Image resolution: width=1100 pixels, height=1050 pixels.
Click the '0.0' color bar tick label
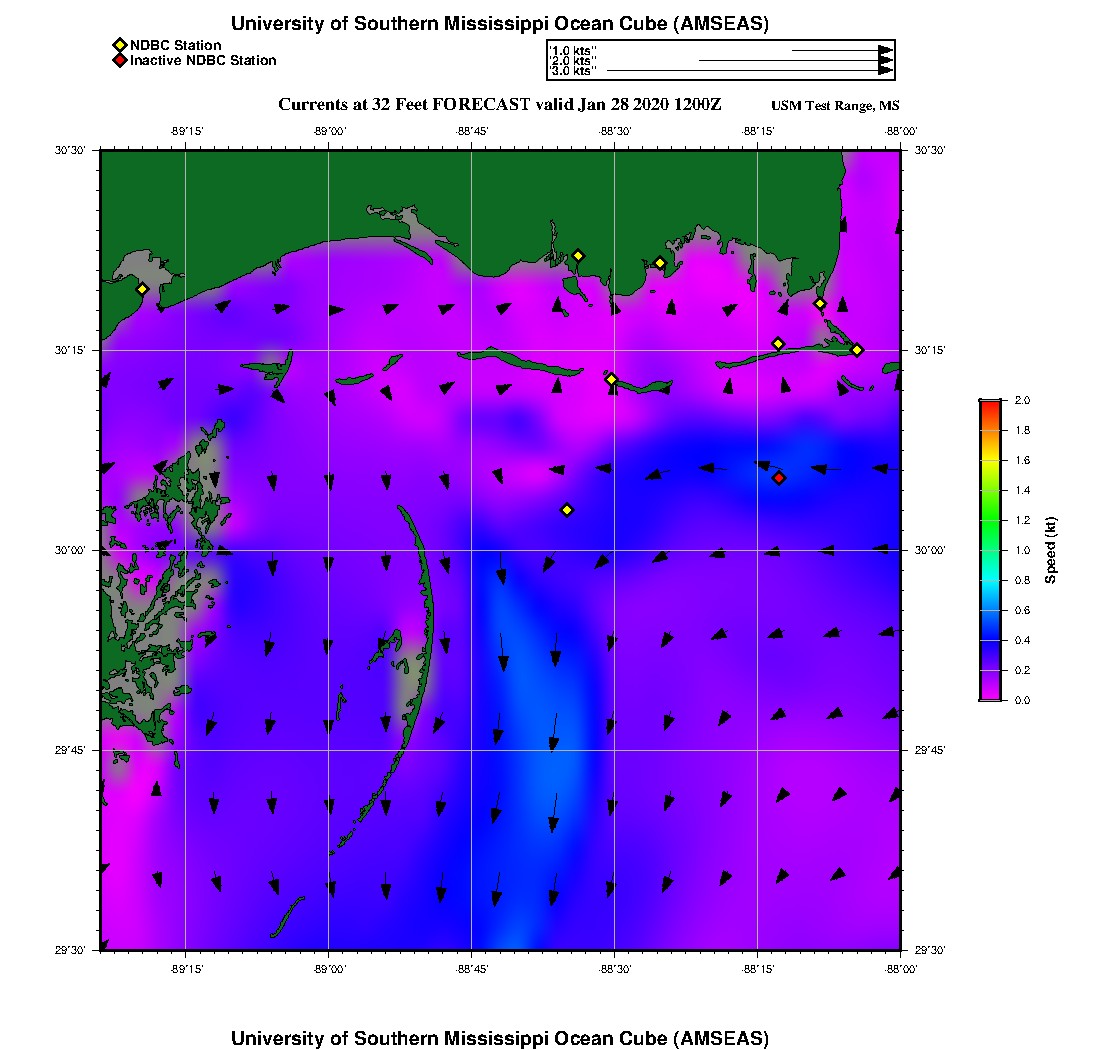pos(1022,700)
